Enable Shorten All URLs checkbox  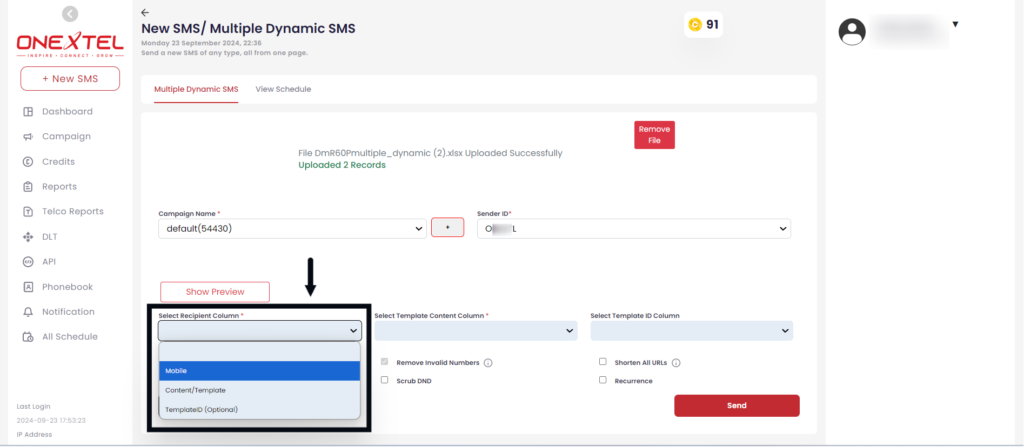[603, 361]
